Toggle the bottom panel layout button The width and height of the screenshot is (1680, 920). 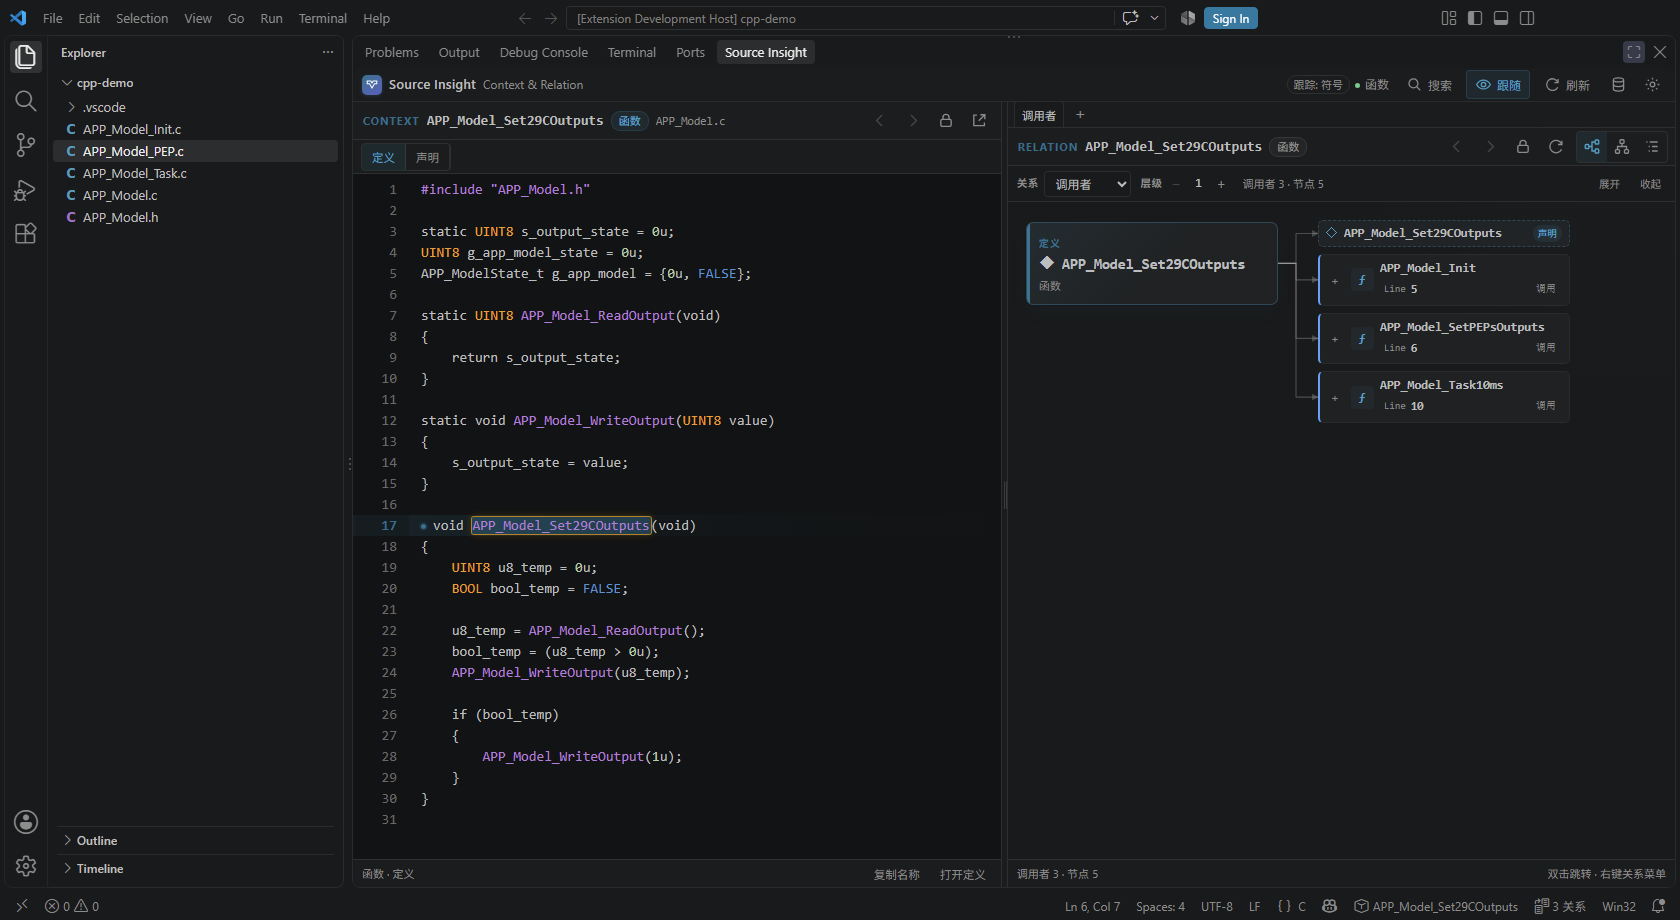point(1501,18)
